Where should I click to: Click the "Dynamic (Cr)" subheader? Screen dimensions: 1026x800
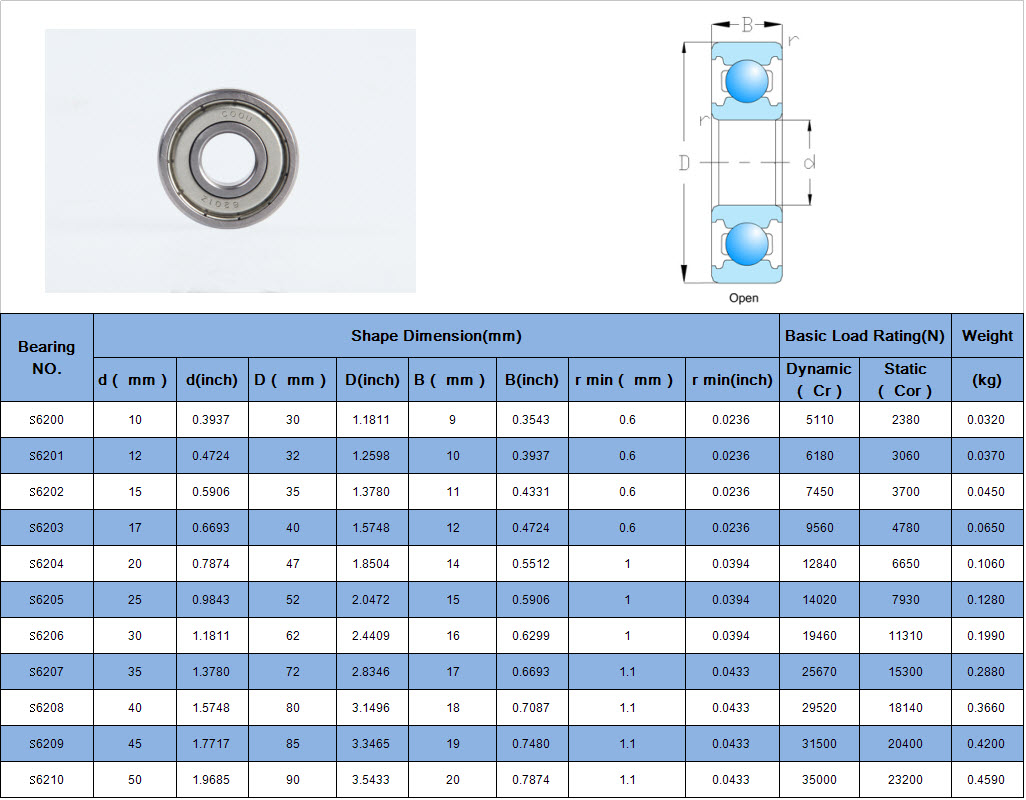pos(819,380)
